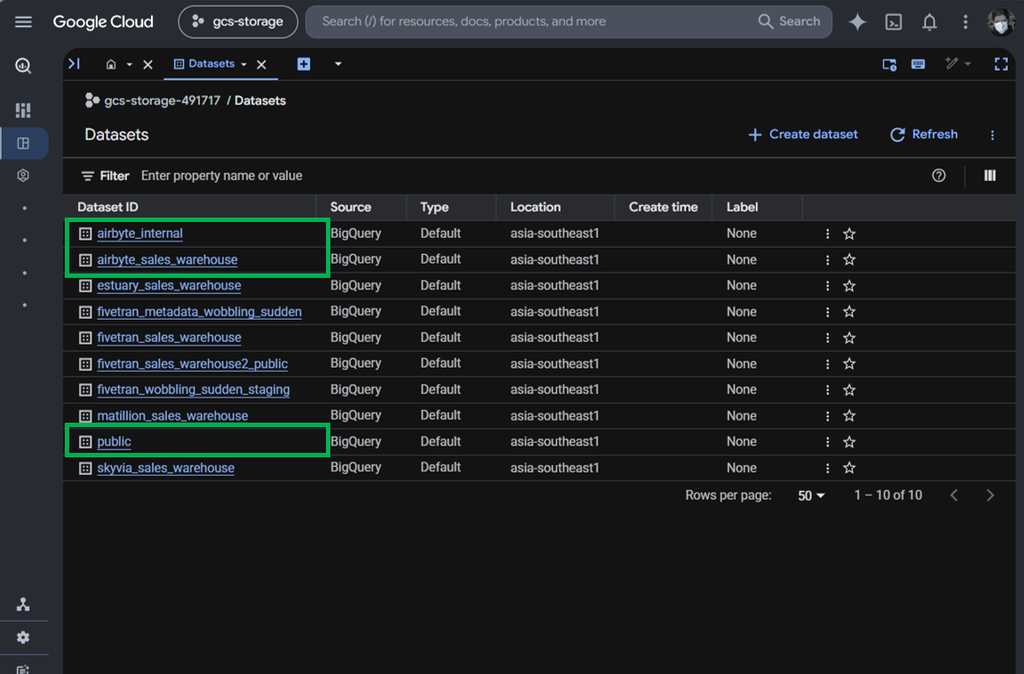Screen dimensions: 1024x674
Task: Open the user account avatar
Action: [1000, 22]
